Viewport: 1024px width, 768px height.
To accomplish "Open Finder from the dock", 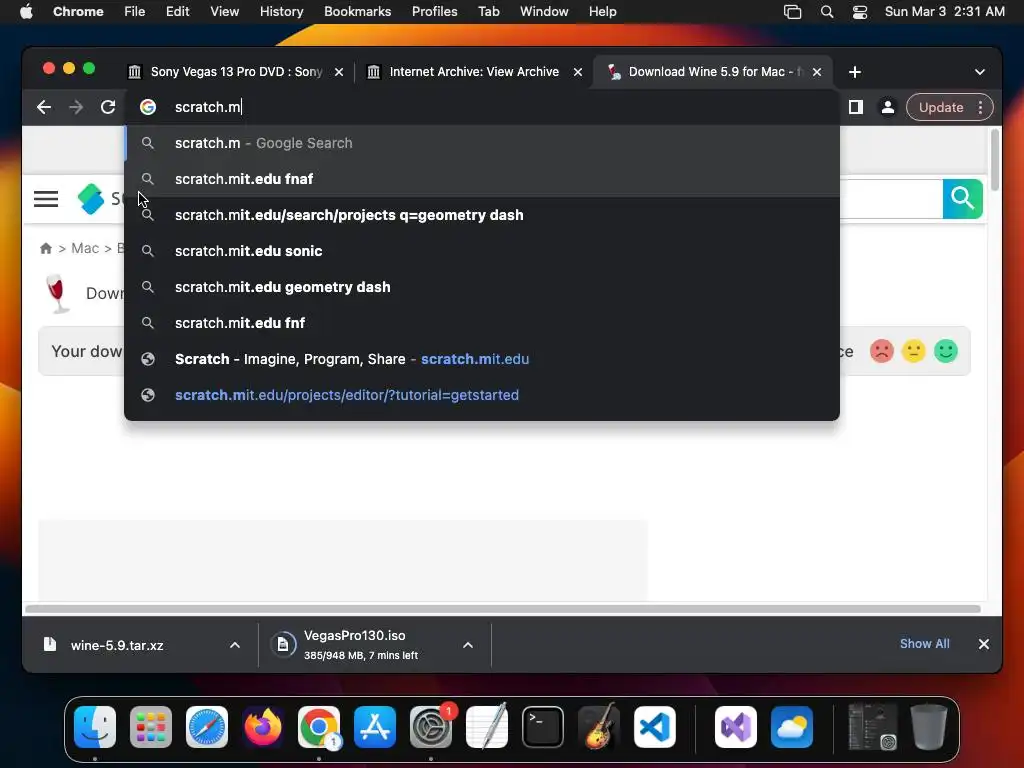I will [x=95, y=727].
